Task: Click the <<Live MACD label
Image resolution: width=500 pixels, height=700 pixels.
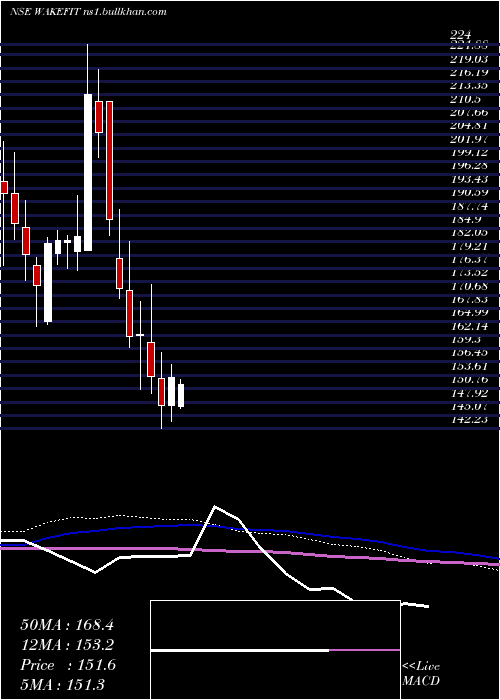Action: tap(421, 674)
